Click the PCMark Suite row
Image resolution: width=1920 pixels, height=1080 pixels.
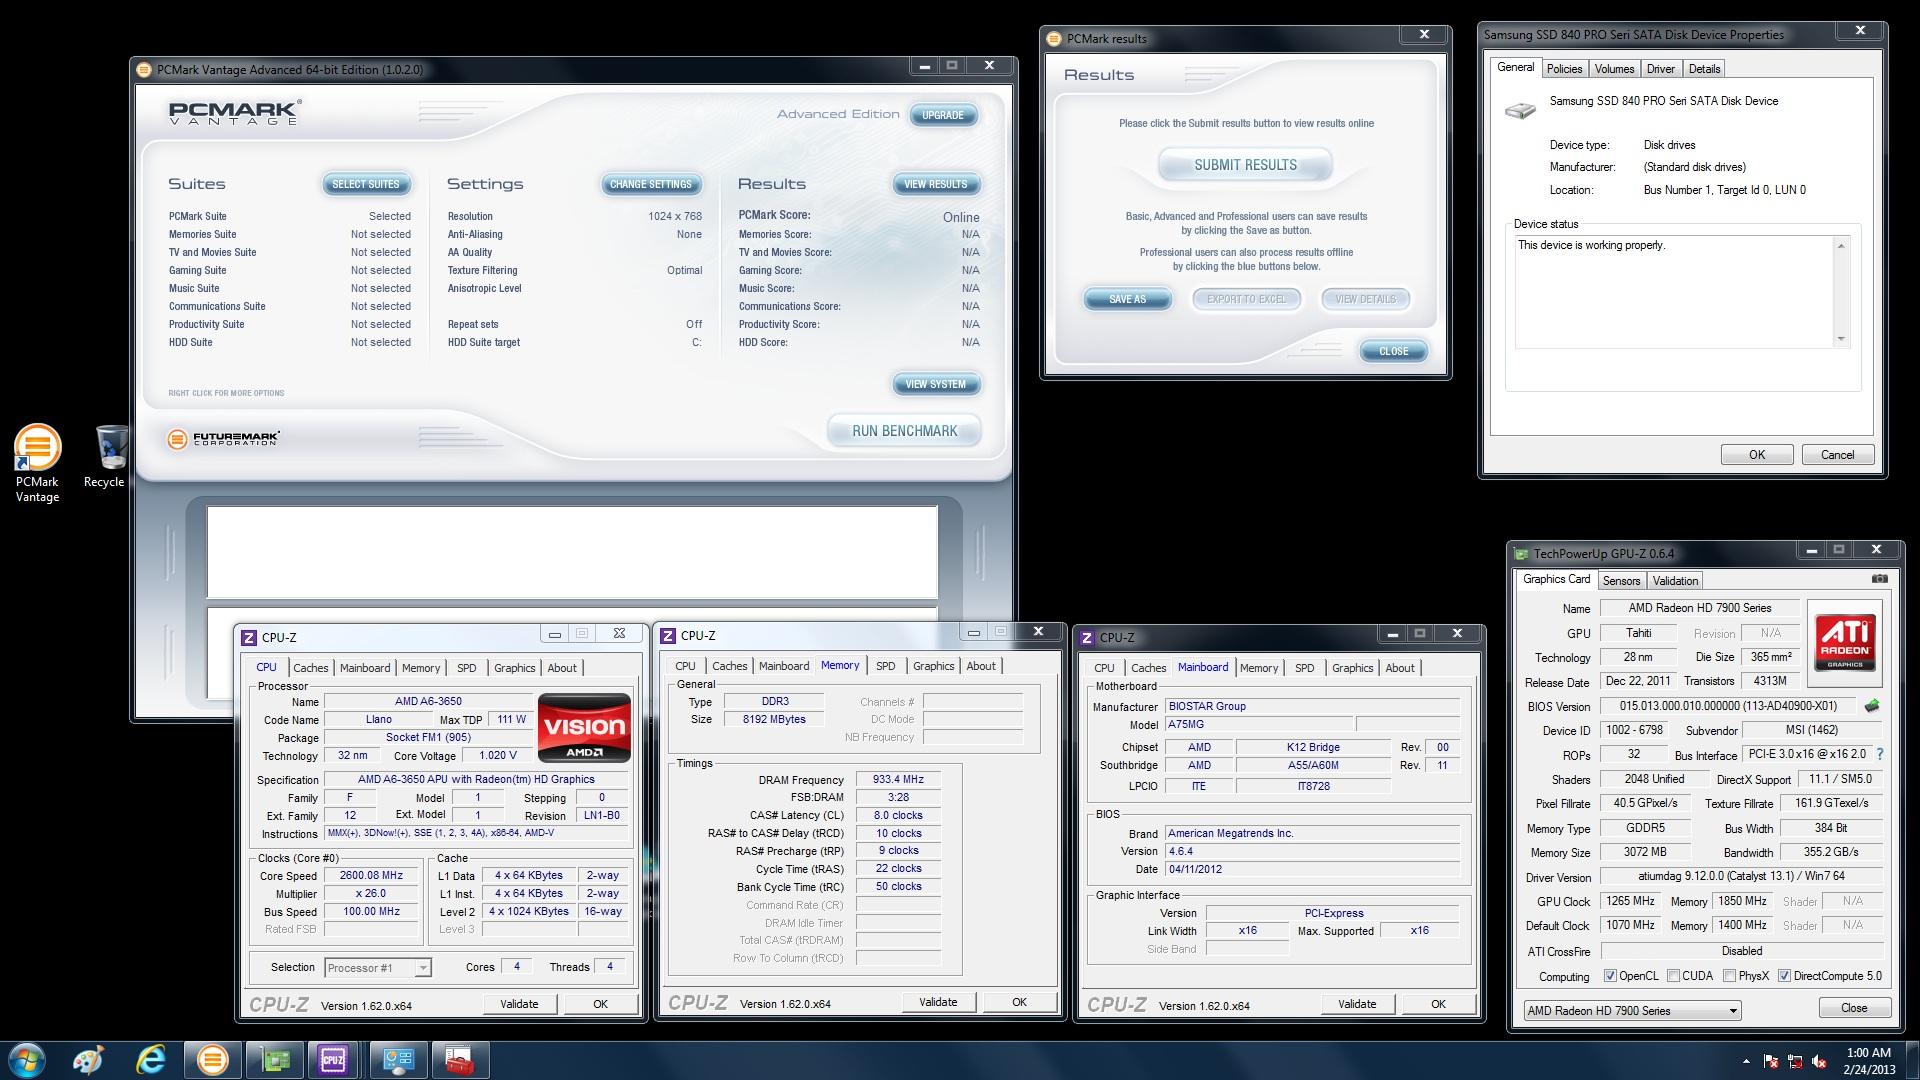pos(289,216)
